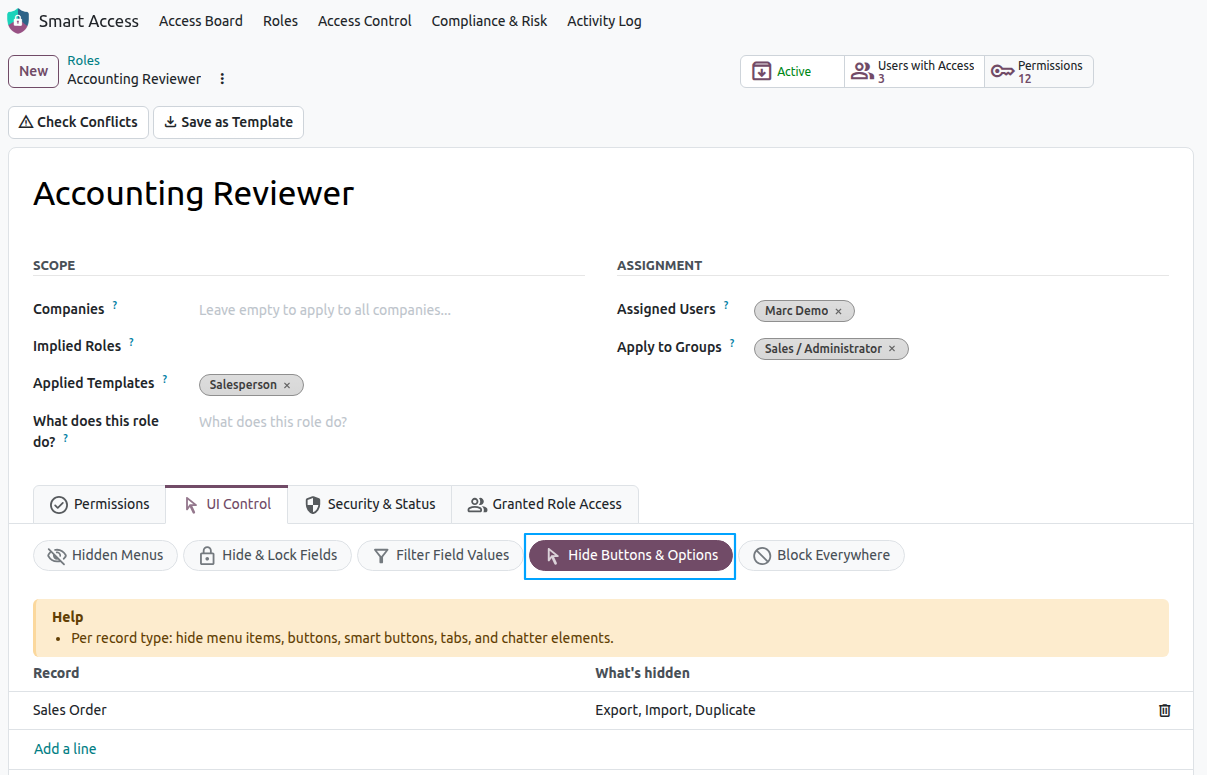Show help tooltip for Assigned Users
The width and height of the screenshot is (1207, 775).
[726, 305]
